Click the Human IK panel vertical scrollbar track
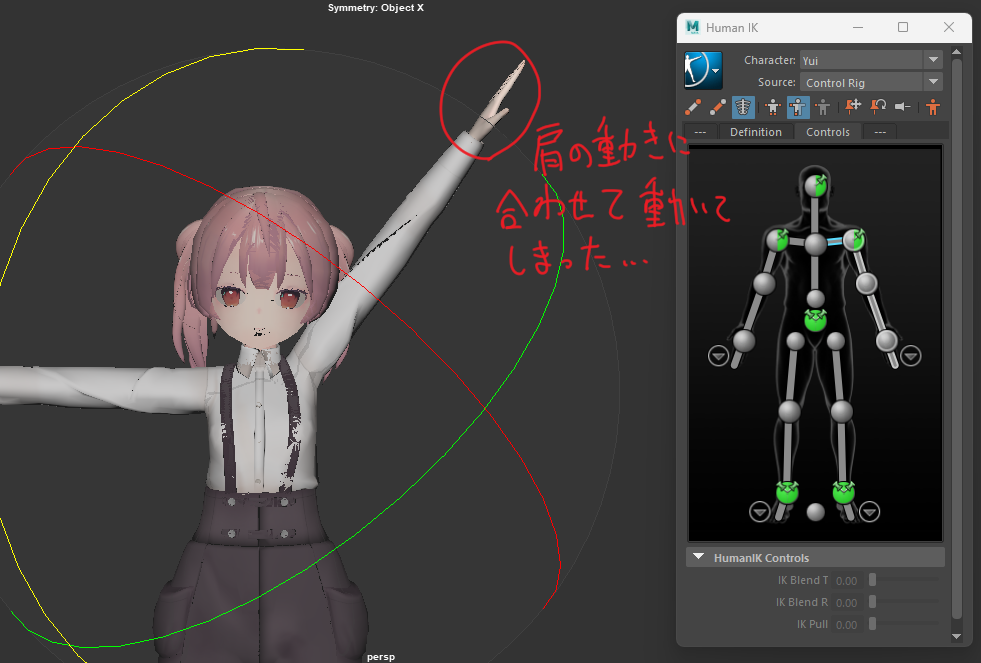 pyautogui.click(x=956, y=338)
